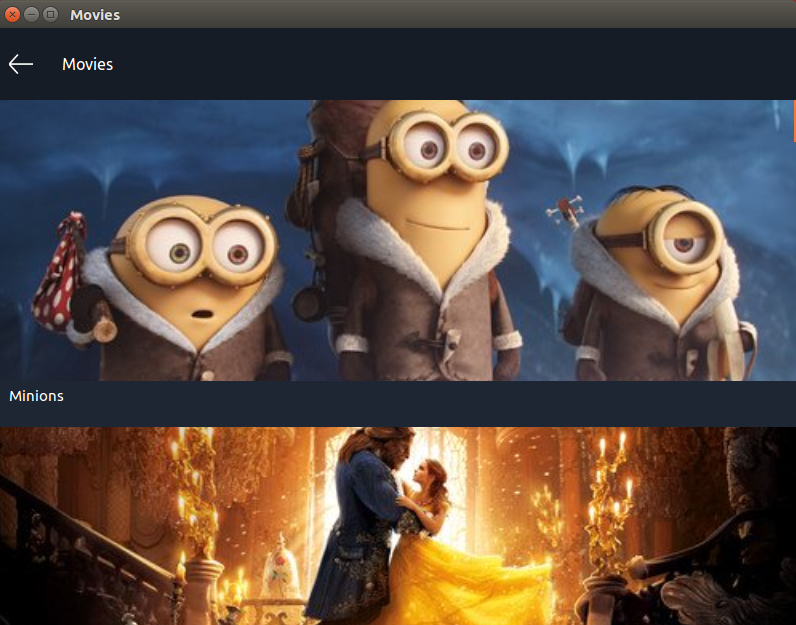The image size is (796, 625).
Task: Go back using the left arrow
Action: [x=21, y=64]
